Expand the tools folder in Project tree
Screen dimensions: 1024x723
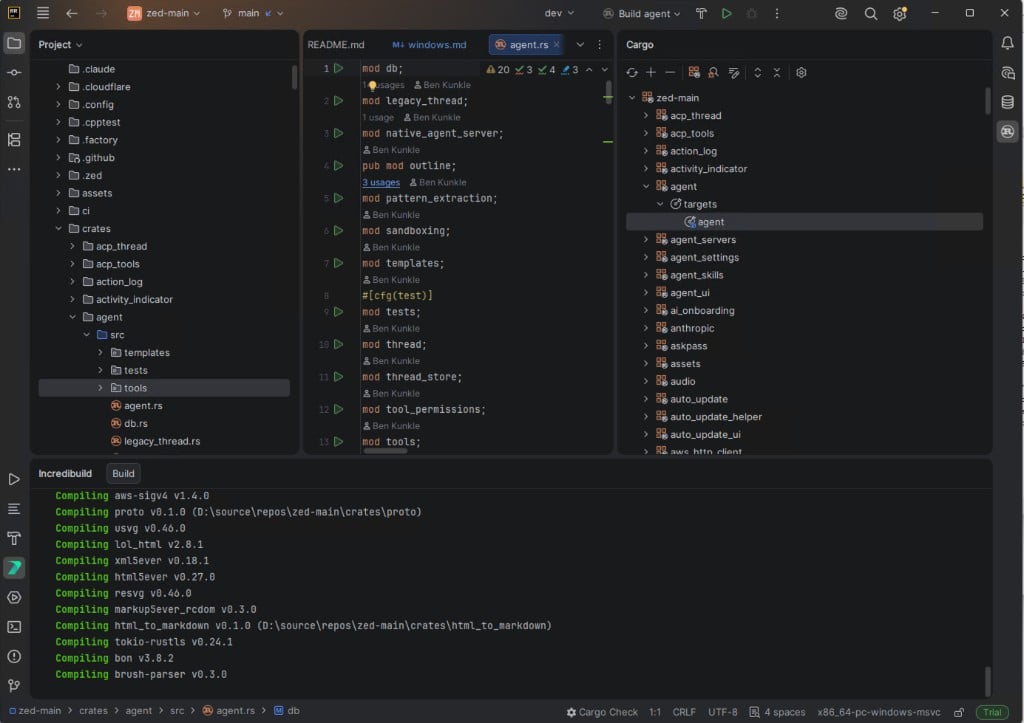click(101, 388)
